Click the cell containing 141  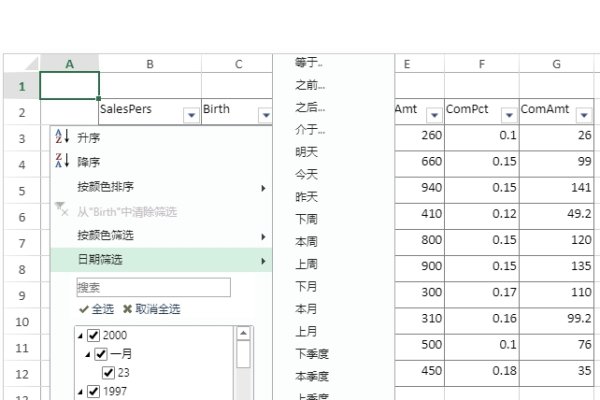[556, 190]
